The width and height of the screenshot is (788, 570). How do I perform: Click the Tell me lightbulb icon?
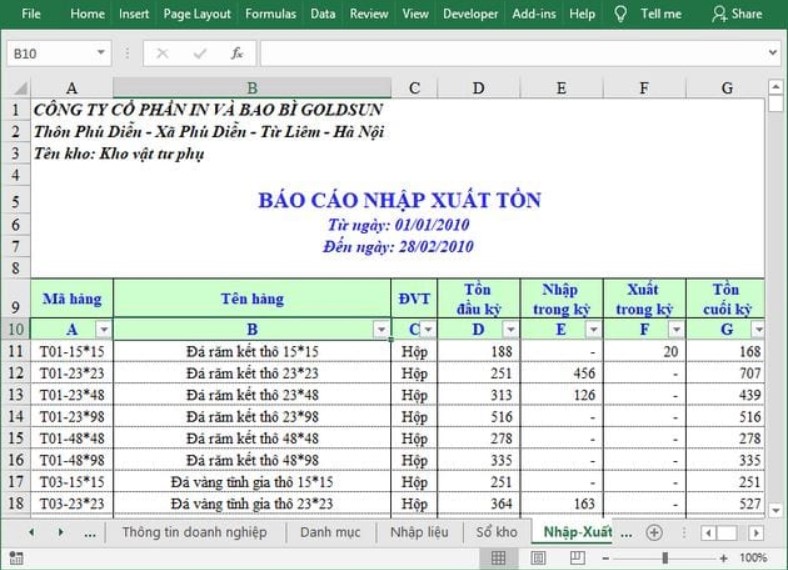[x=621, y=14]
